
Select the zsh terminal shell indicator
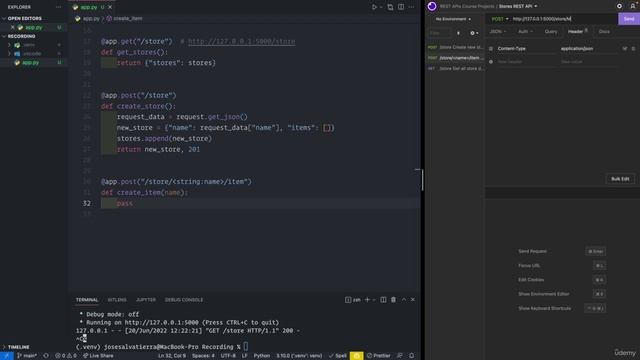pos(353,300)
